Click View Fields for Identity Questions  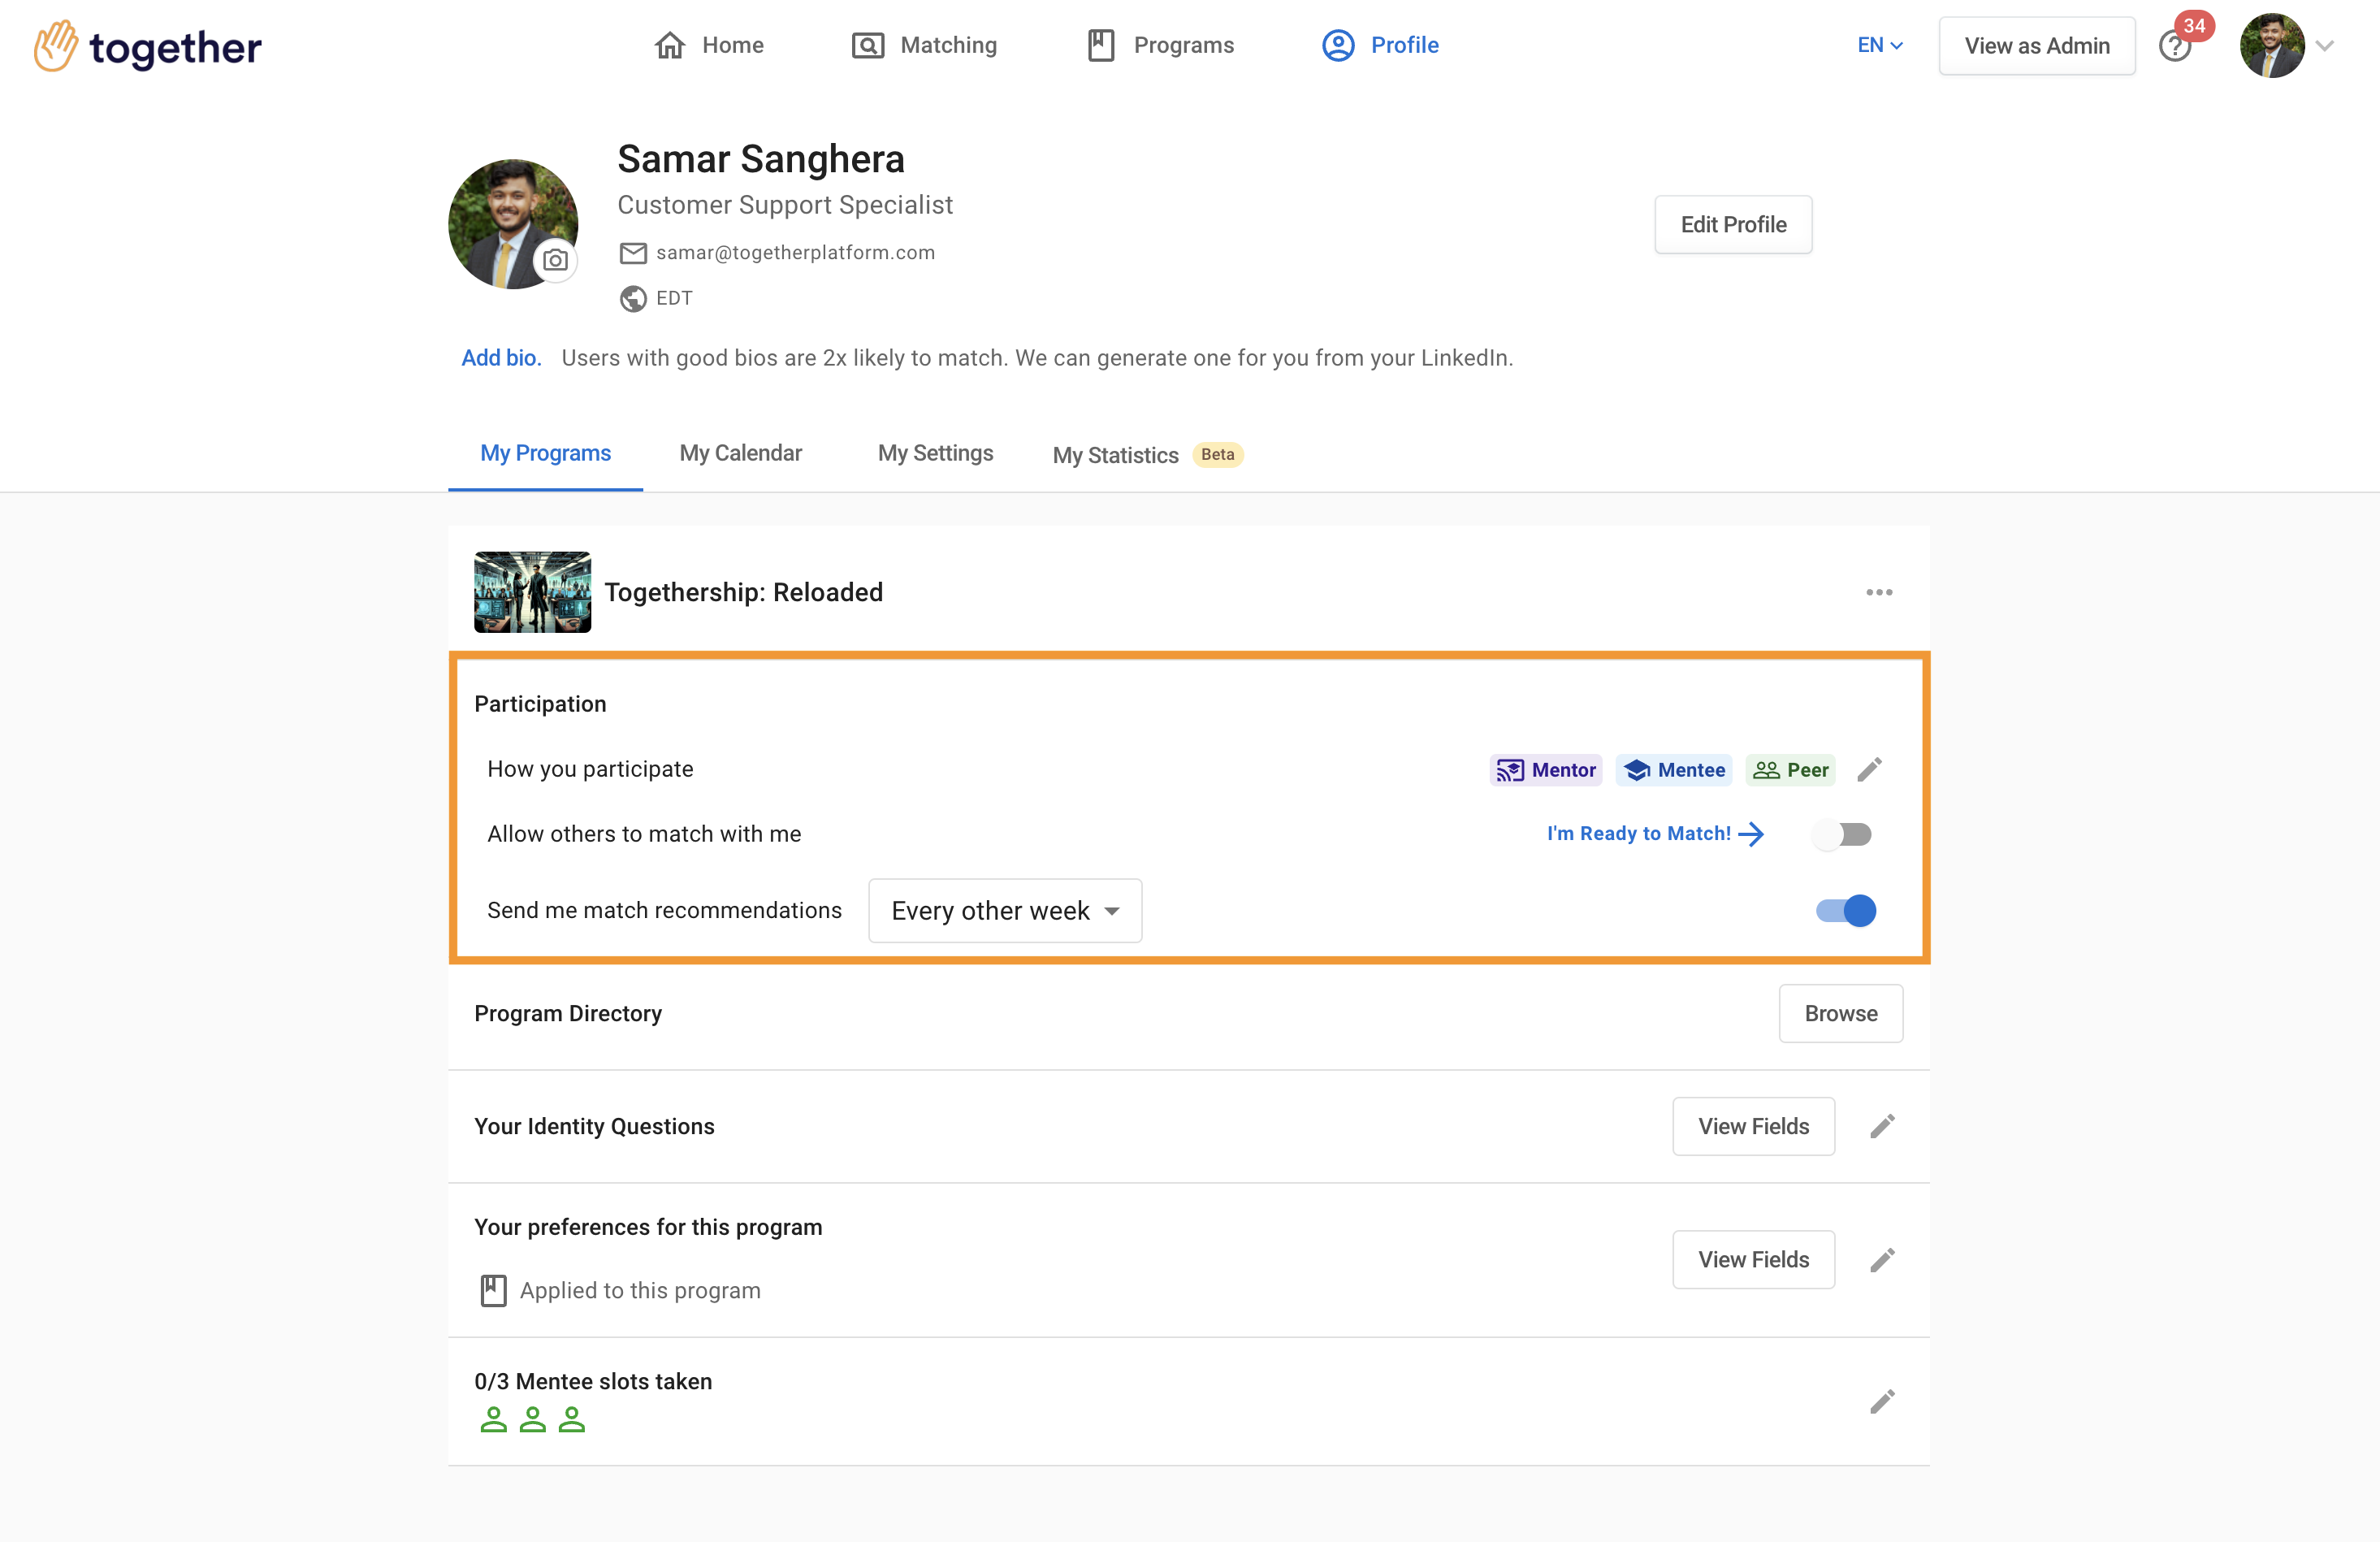[x=1754, y=1126]
